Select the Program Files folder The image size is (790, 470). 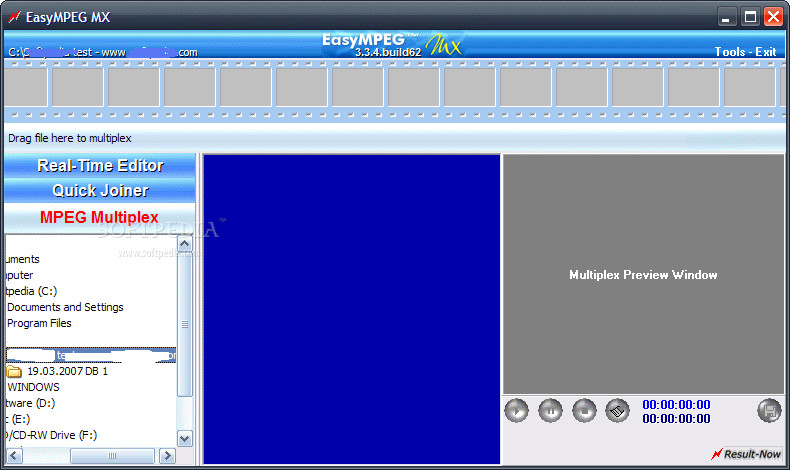tap(39, 323)
